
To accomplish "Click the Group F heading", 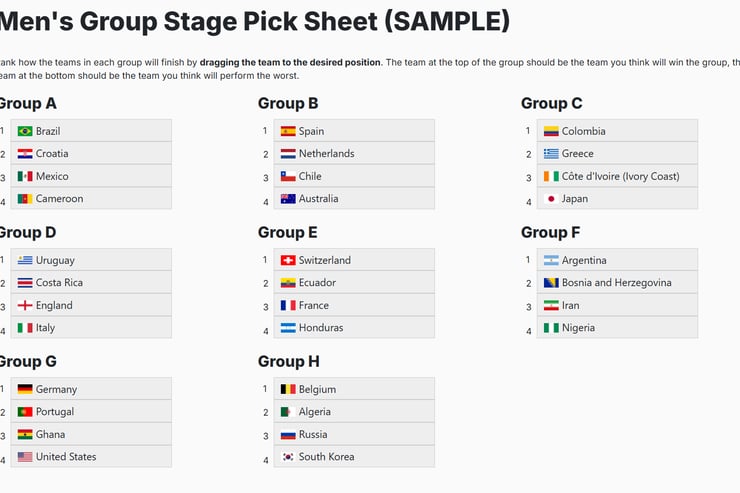I will [x=550, y=232].
